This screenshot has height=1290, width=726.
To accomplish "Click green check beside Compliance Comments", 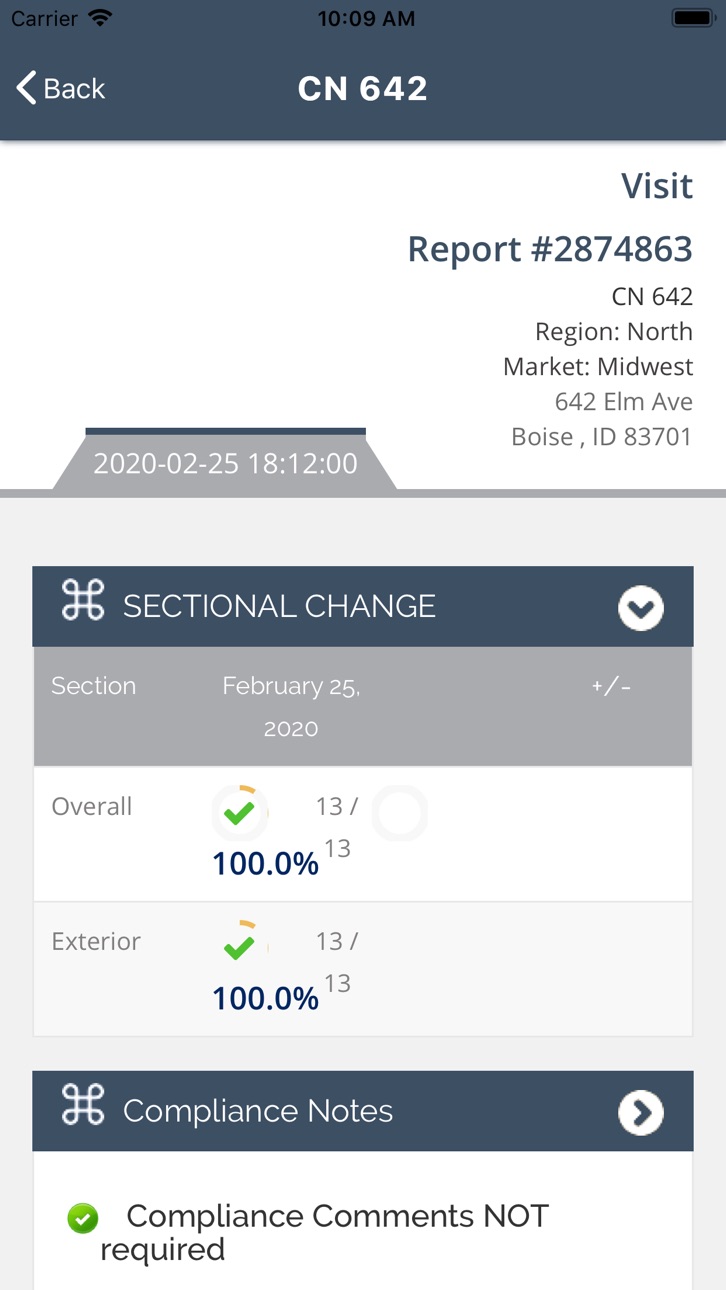I will click(83, 1218).
